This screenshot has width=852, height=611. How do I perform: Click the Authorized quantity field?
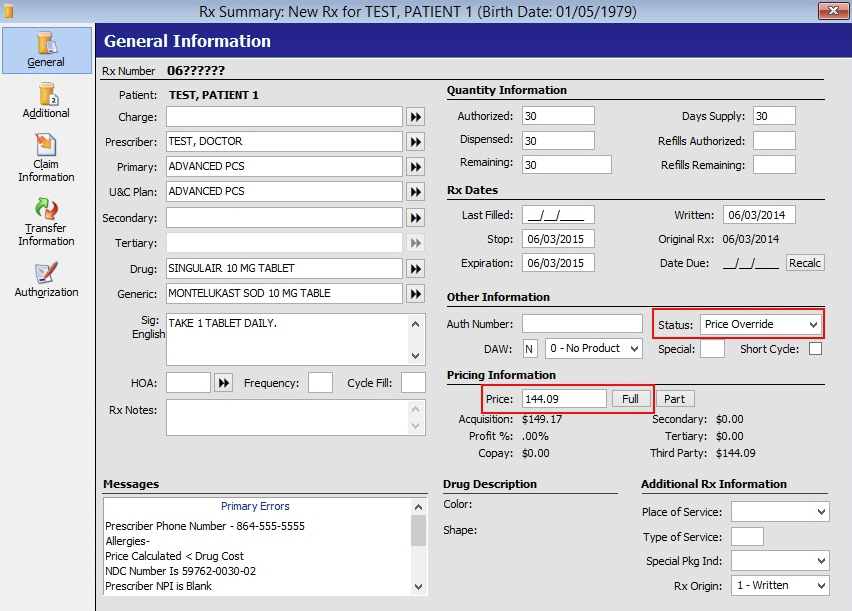click(558, 116)
